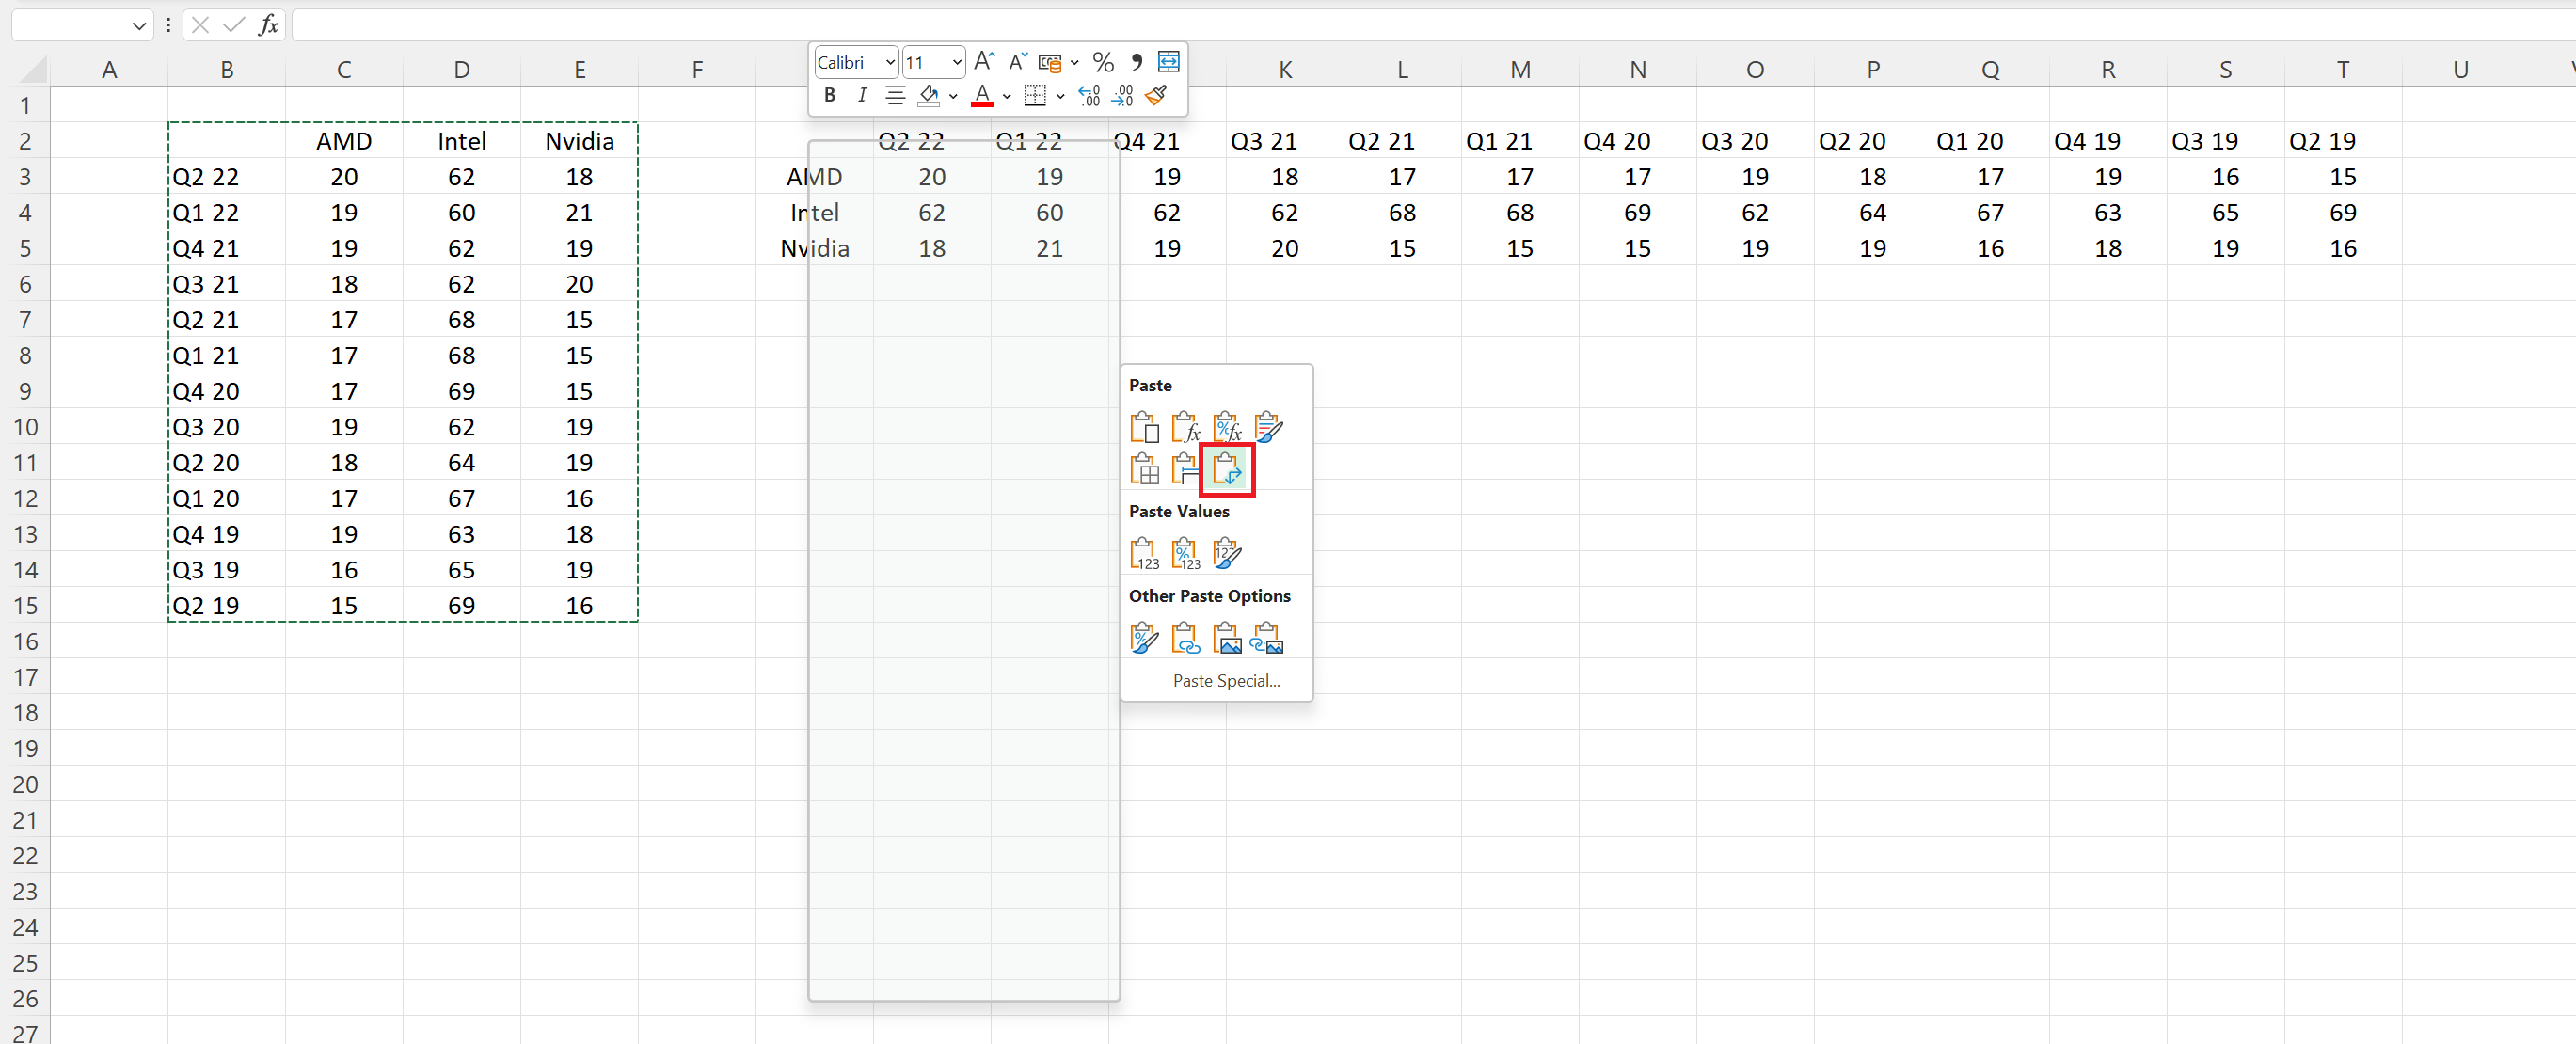Choose Paste as Picture option
This screenshot has width=2576, height=1044.
[x=1227, y=637]
